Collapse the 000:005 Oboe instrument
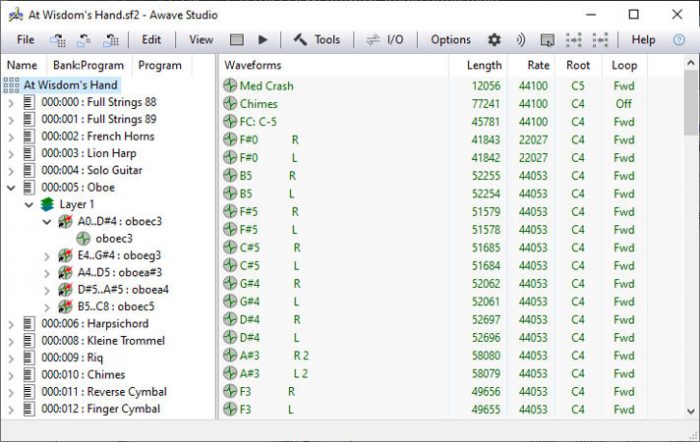 click(x=11, y=187)
